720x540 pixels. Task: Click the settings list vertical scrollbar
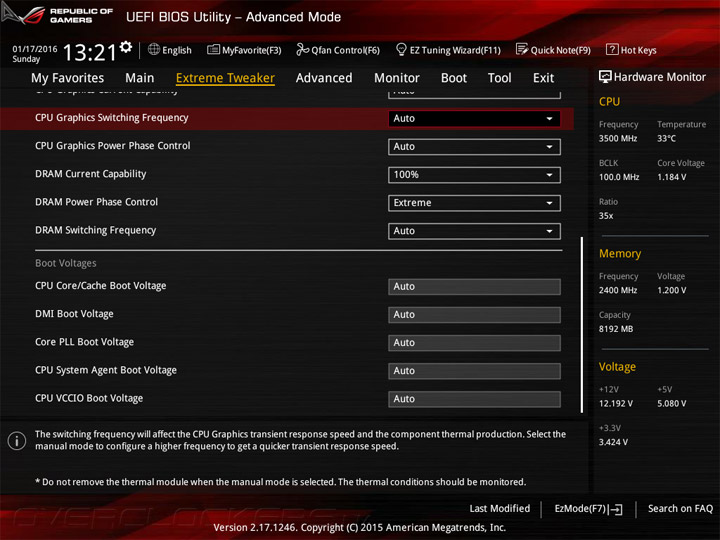582,325
